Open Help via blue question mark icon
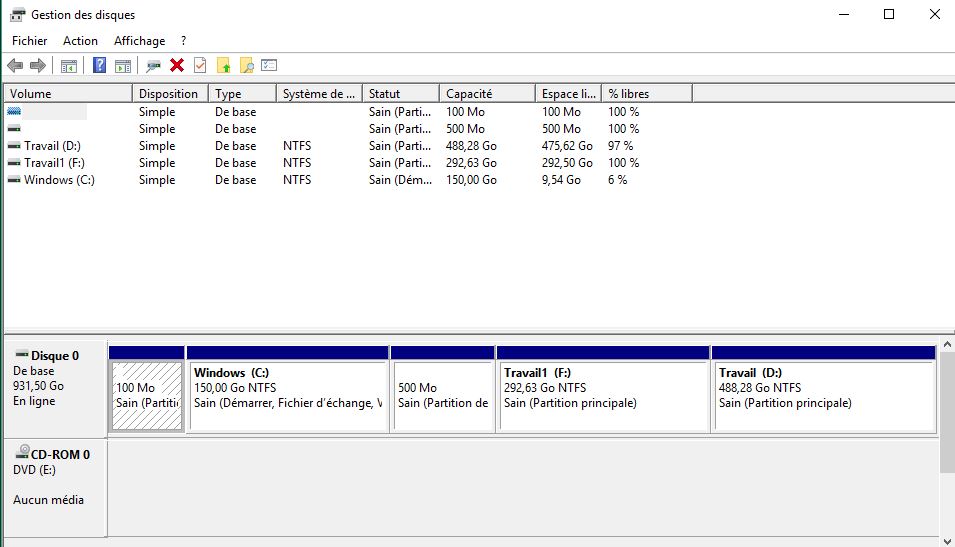 click(99, 66)
